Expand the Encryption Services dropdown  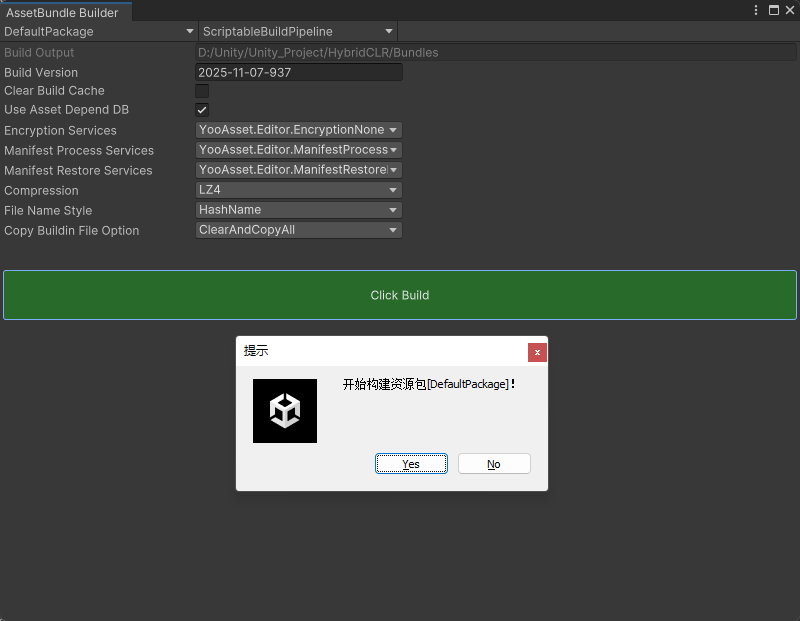[x=298, y=130]
